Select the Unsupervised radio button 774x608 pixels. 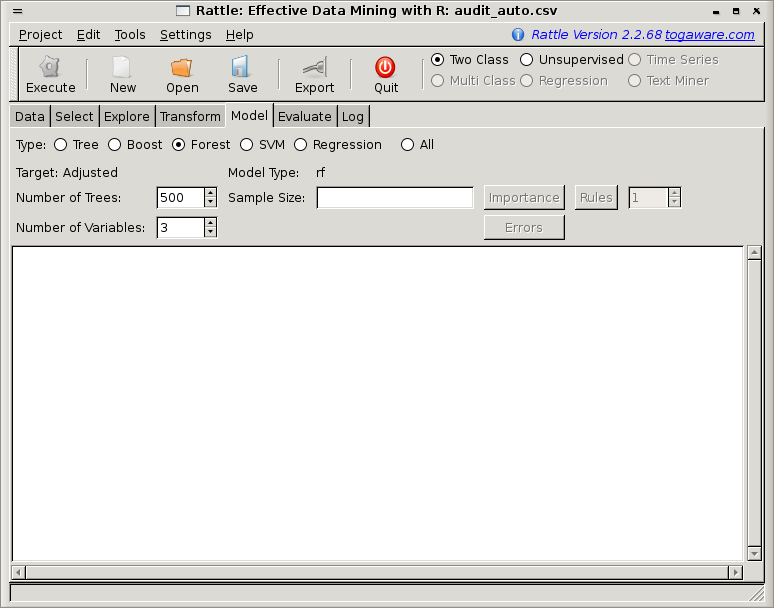[526, 60]
